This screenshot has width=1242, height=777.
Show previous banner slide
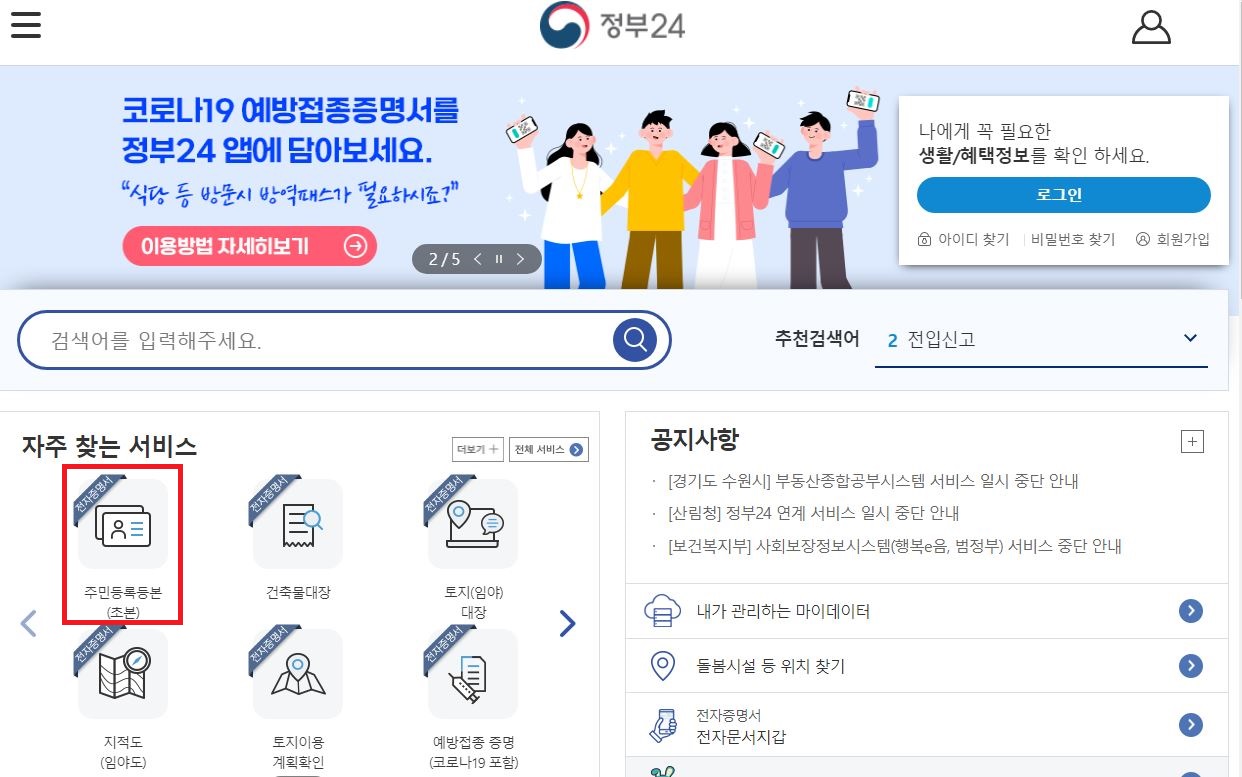(x=478, y=259)
